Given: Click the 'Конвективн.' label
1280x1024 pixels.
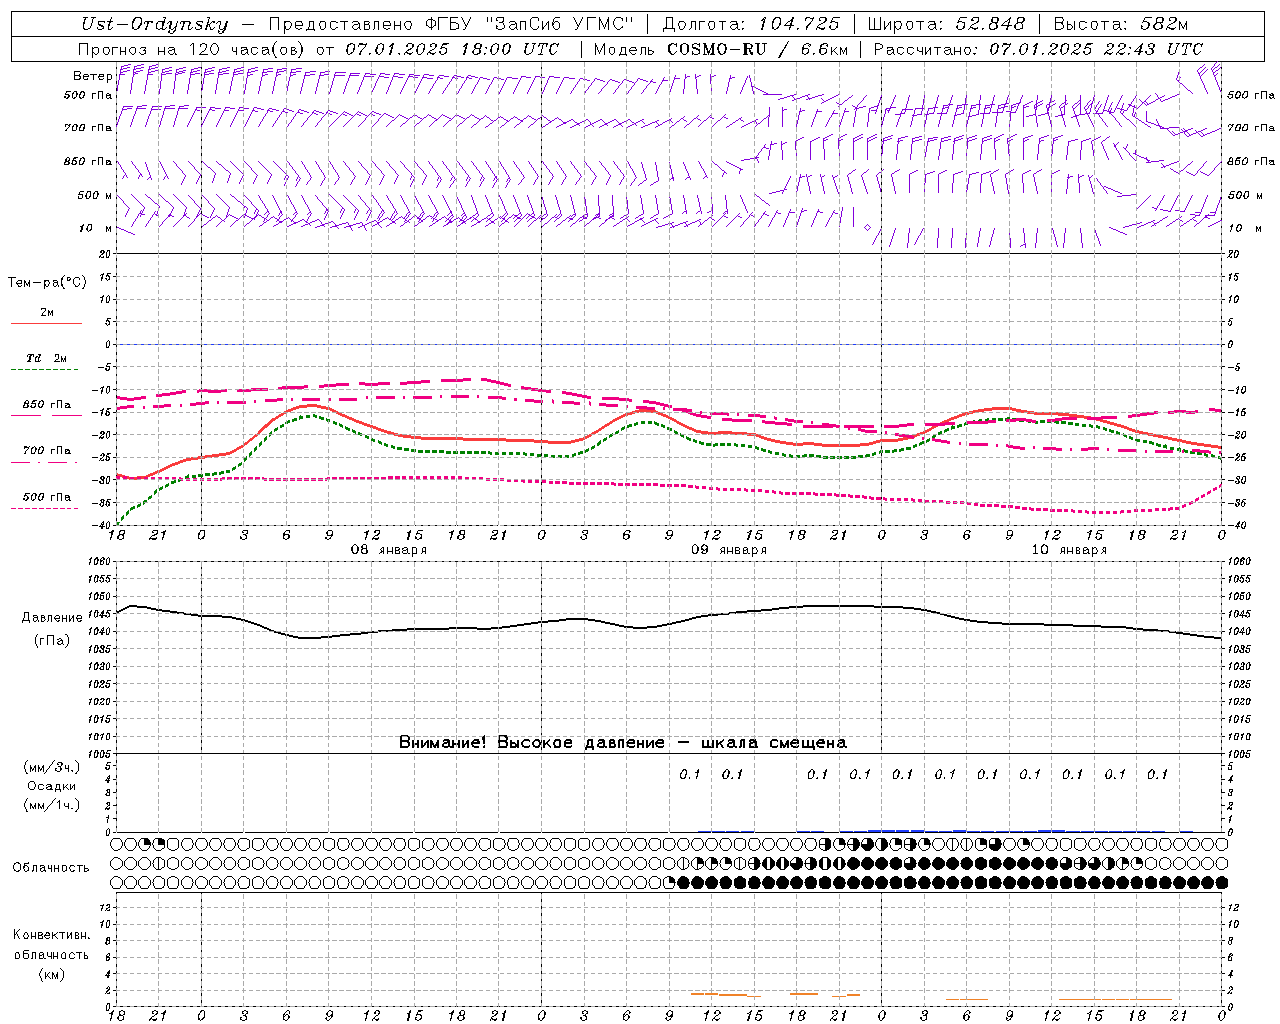Looking at the screenshot, I should click(x=52, y=935).
